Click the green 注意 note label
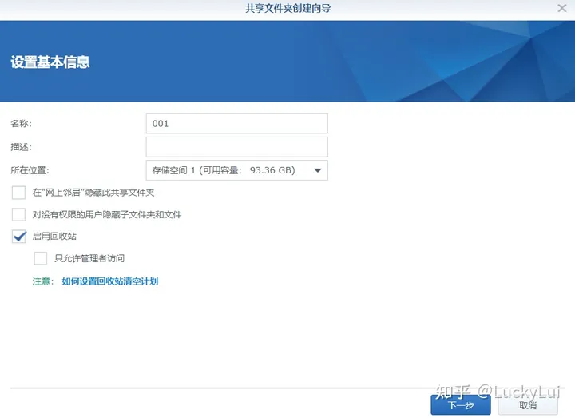Screen dimensions: 576x418 click(x=43, y=281)
